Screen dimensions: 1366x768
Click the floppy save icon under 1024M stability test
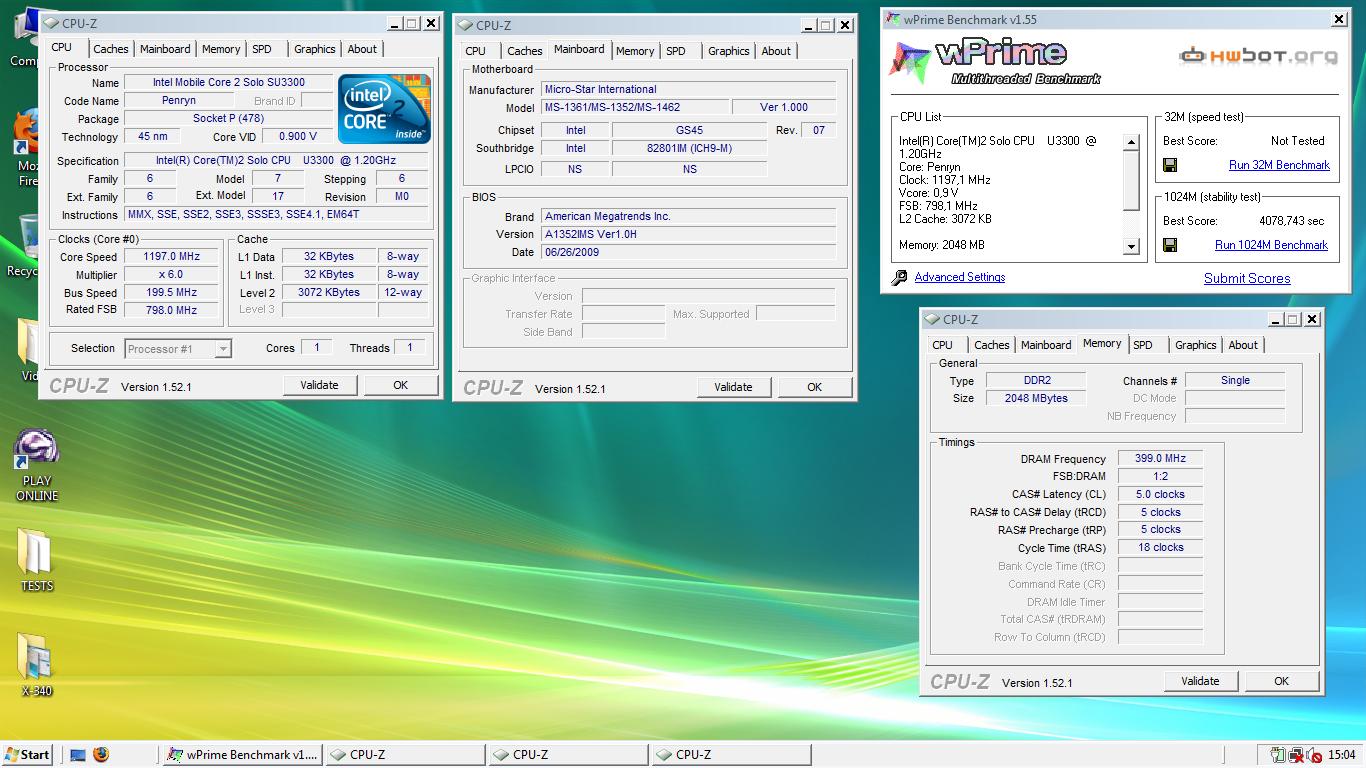[x=1170, y=245]
